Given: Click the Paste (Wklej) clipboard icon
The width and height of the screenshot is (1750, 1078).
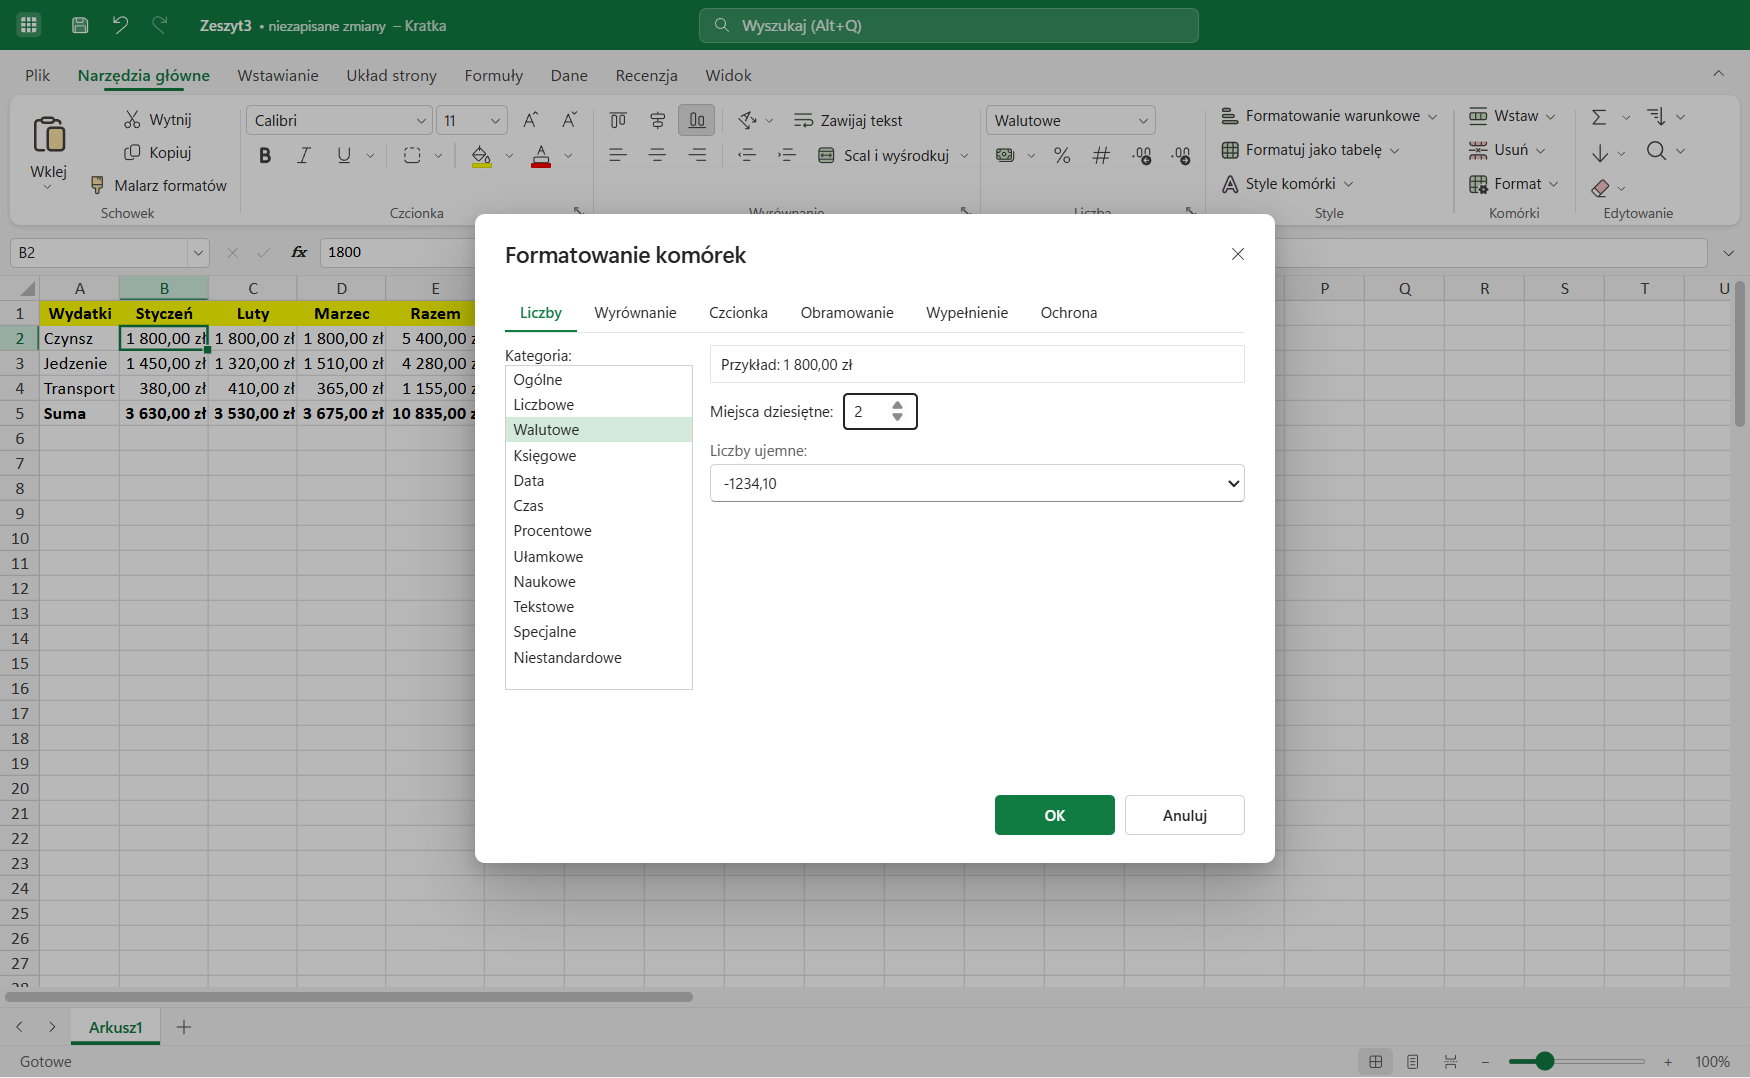Looking at the screenshot, I should tap(49, 134).
